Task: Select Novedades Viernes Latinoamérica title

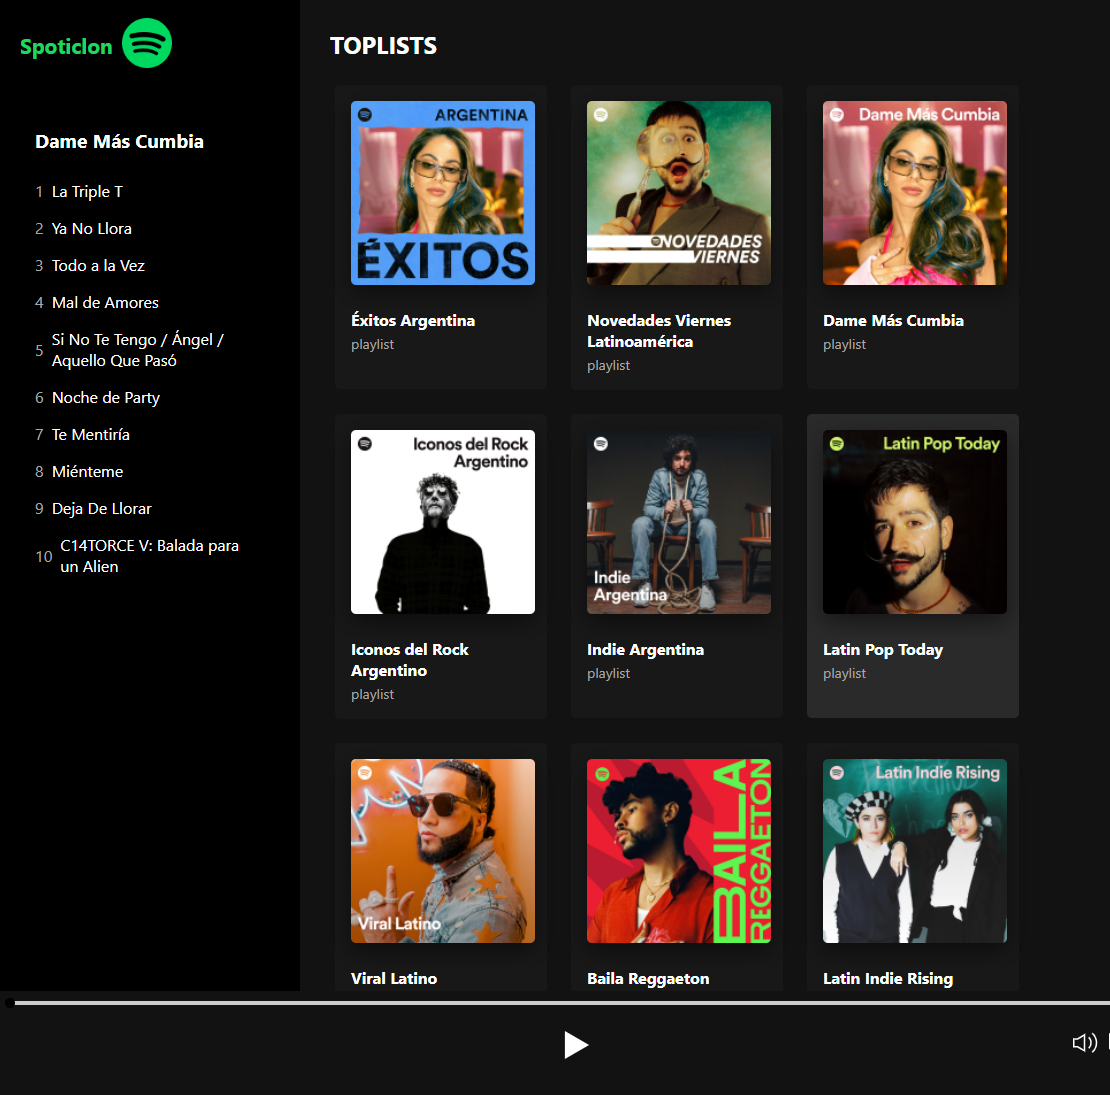Action: click(659, 331)
